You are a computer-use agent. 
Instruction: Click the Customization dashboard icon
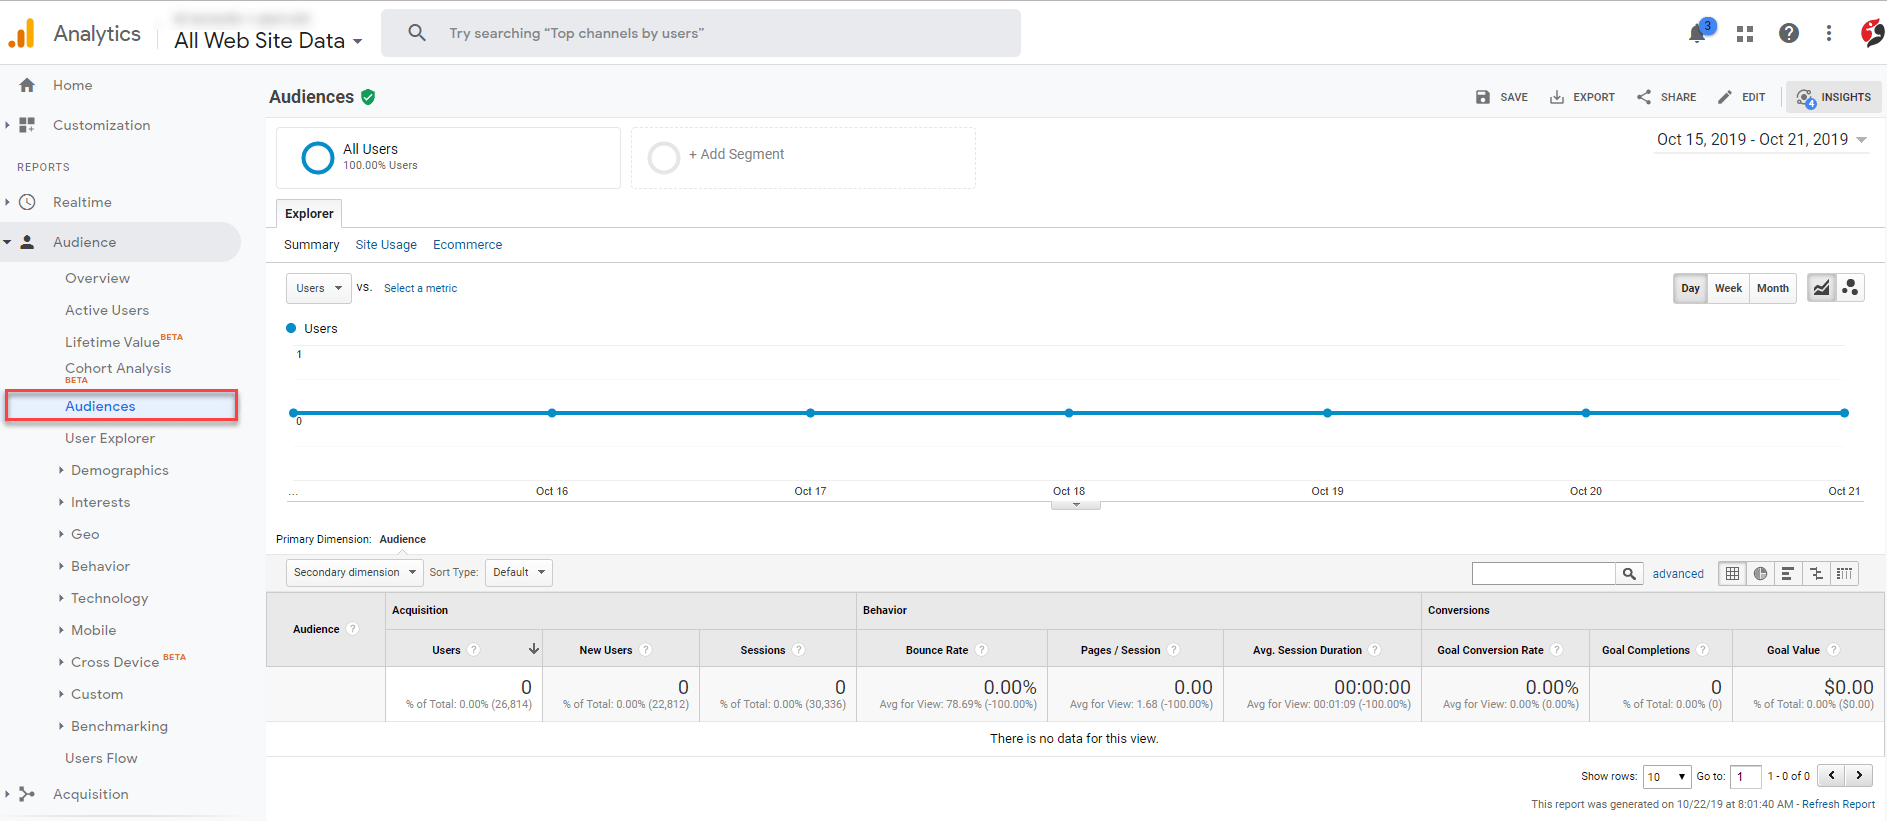(x=27, y=125)
